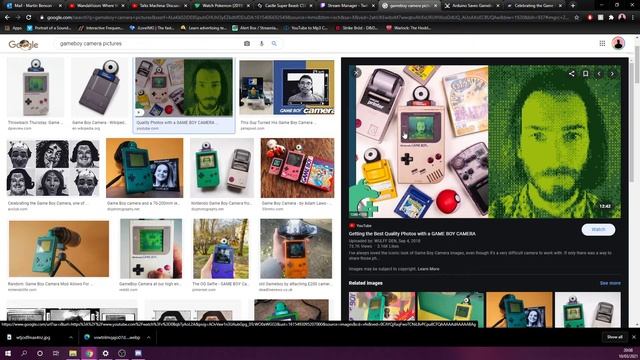
Task: Open Game Boy Camera Wikipedia thumbnail
Action: point(100,87)
